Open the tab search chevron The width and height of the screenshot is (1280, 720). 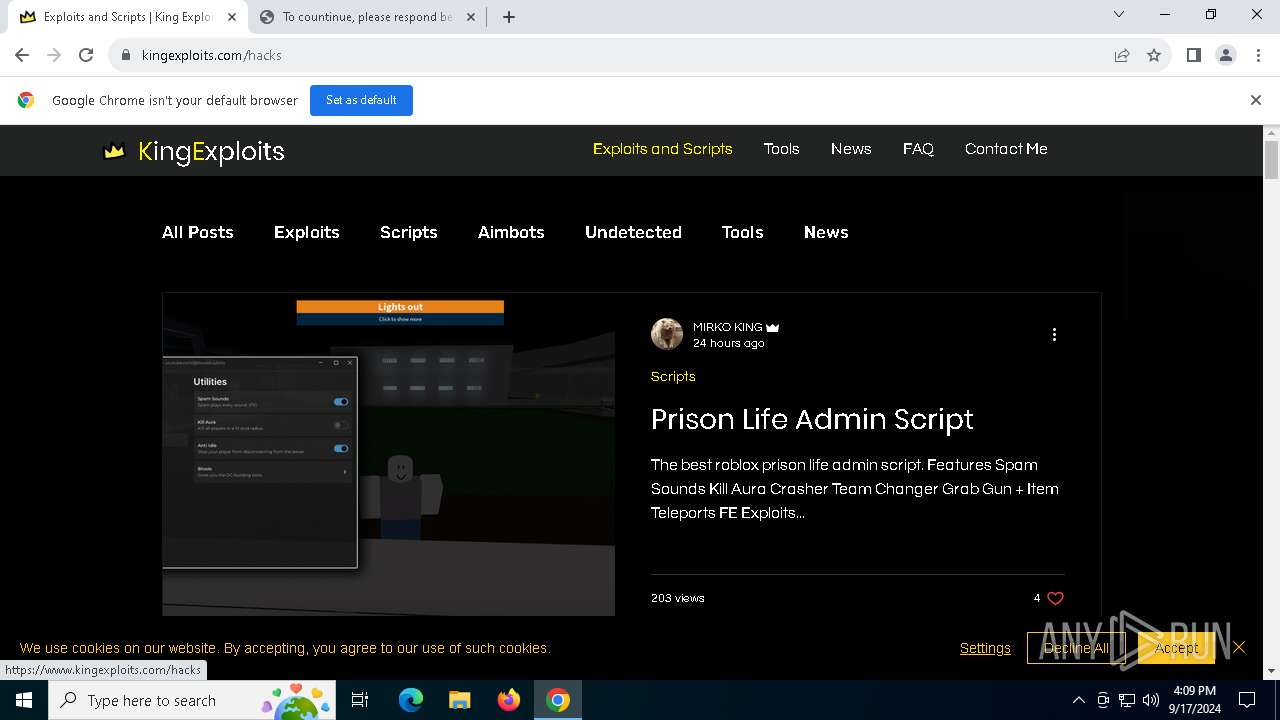click(1119, 14)
